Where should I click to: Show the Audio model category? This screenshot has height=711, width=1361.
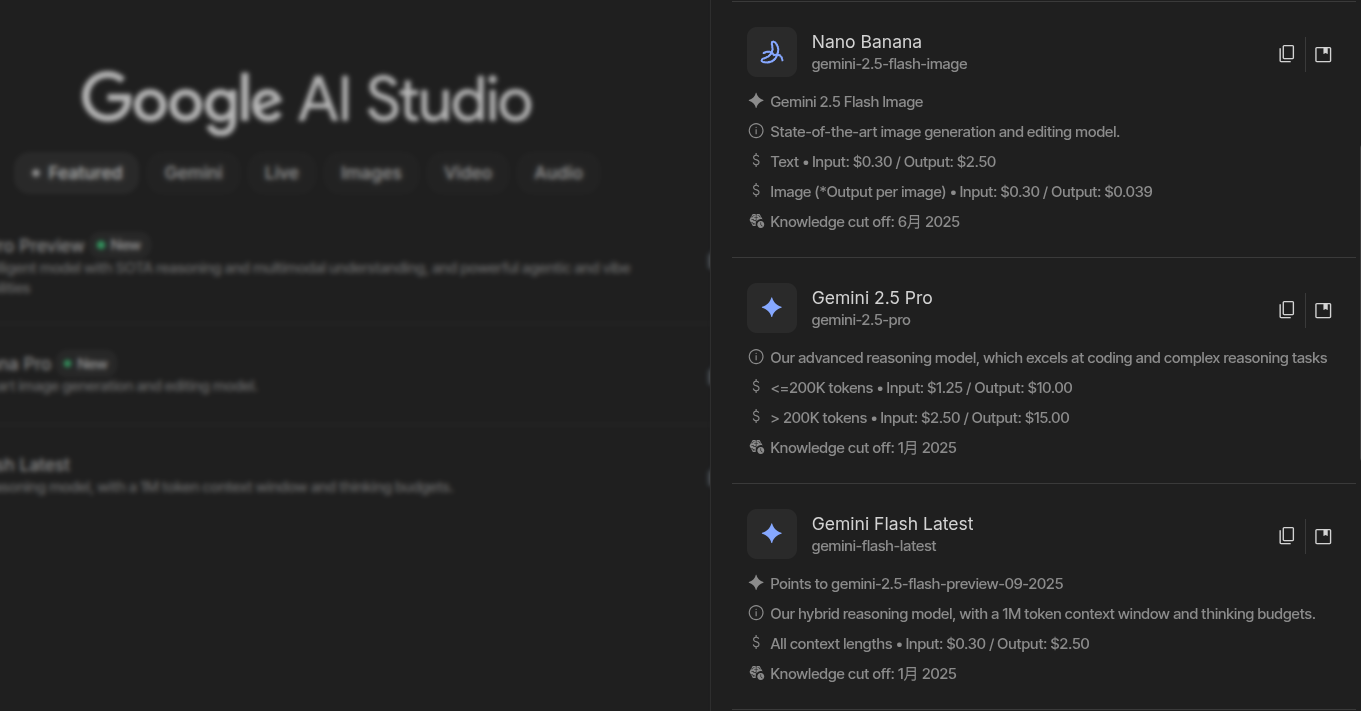pos(558,173)
